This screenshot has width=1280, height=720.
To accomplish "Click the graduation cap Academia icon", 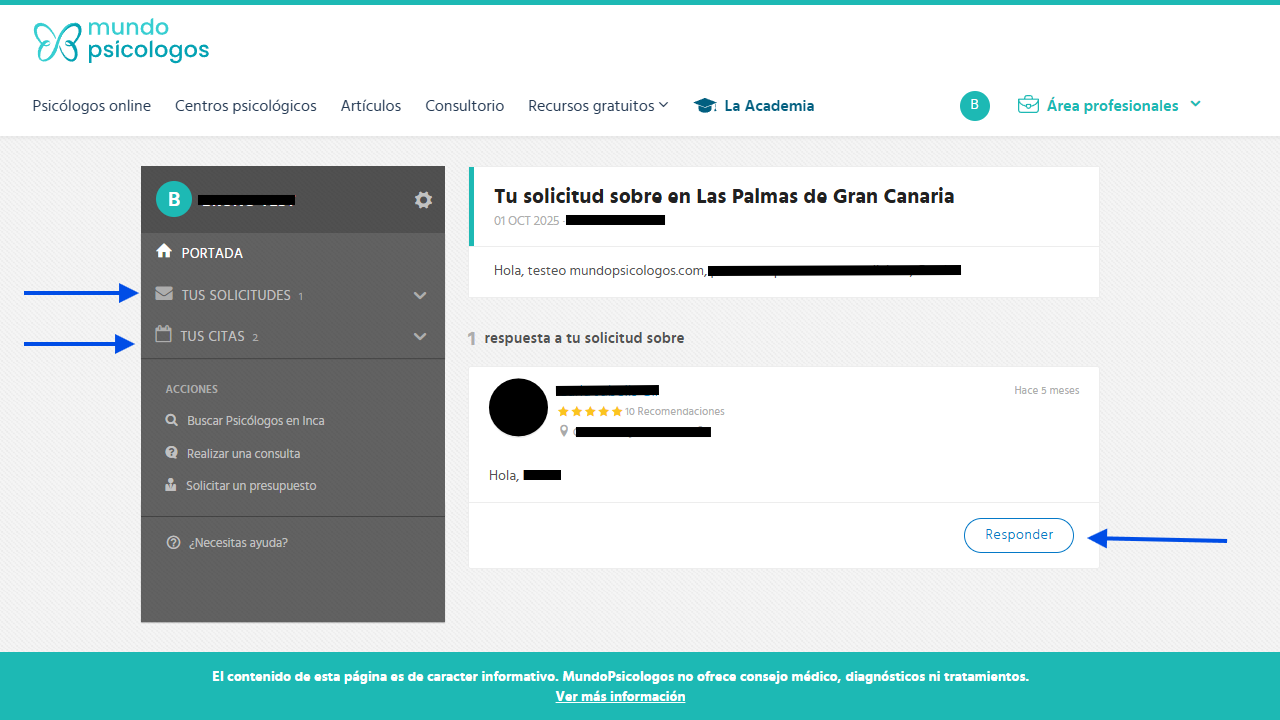I will pyautogui.click(x=705, y=106).
